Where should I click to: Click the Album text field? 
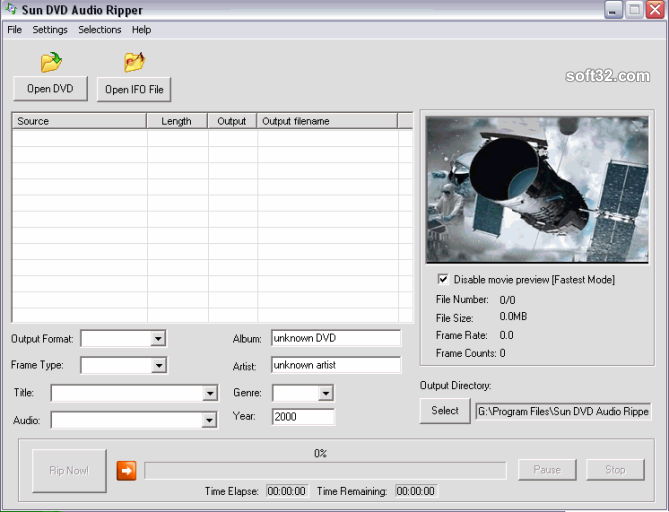pos(336,338)
